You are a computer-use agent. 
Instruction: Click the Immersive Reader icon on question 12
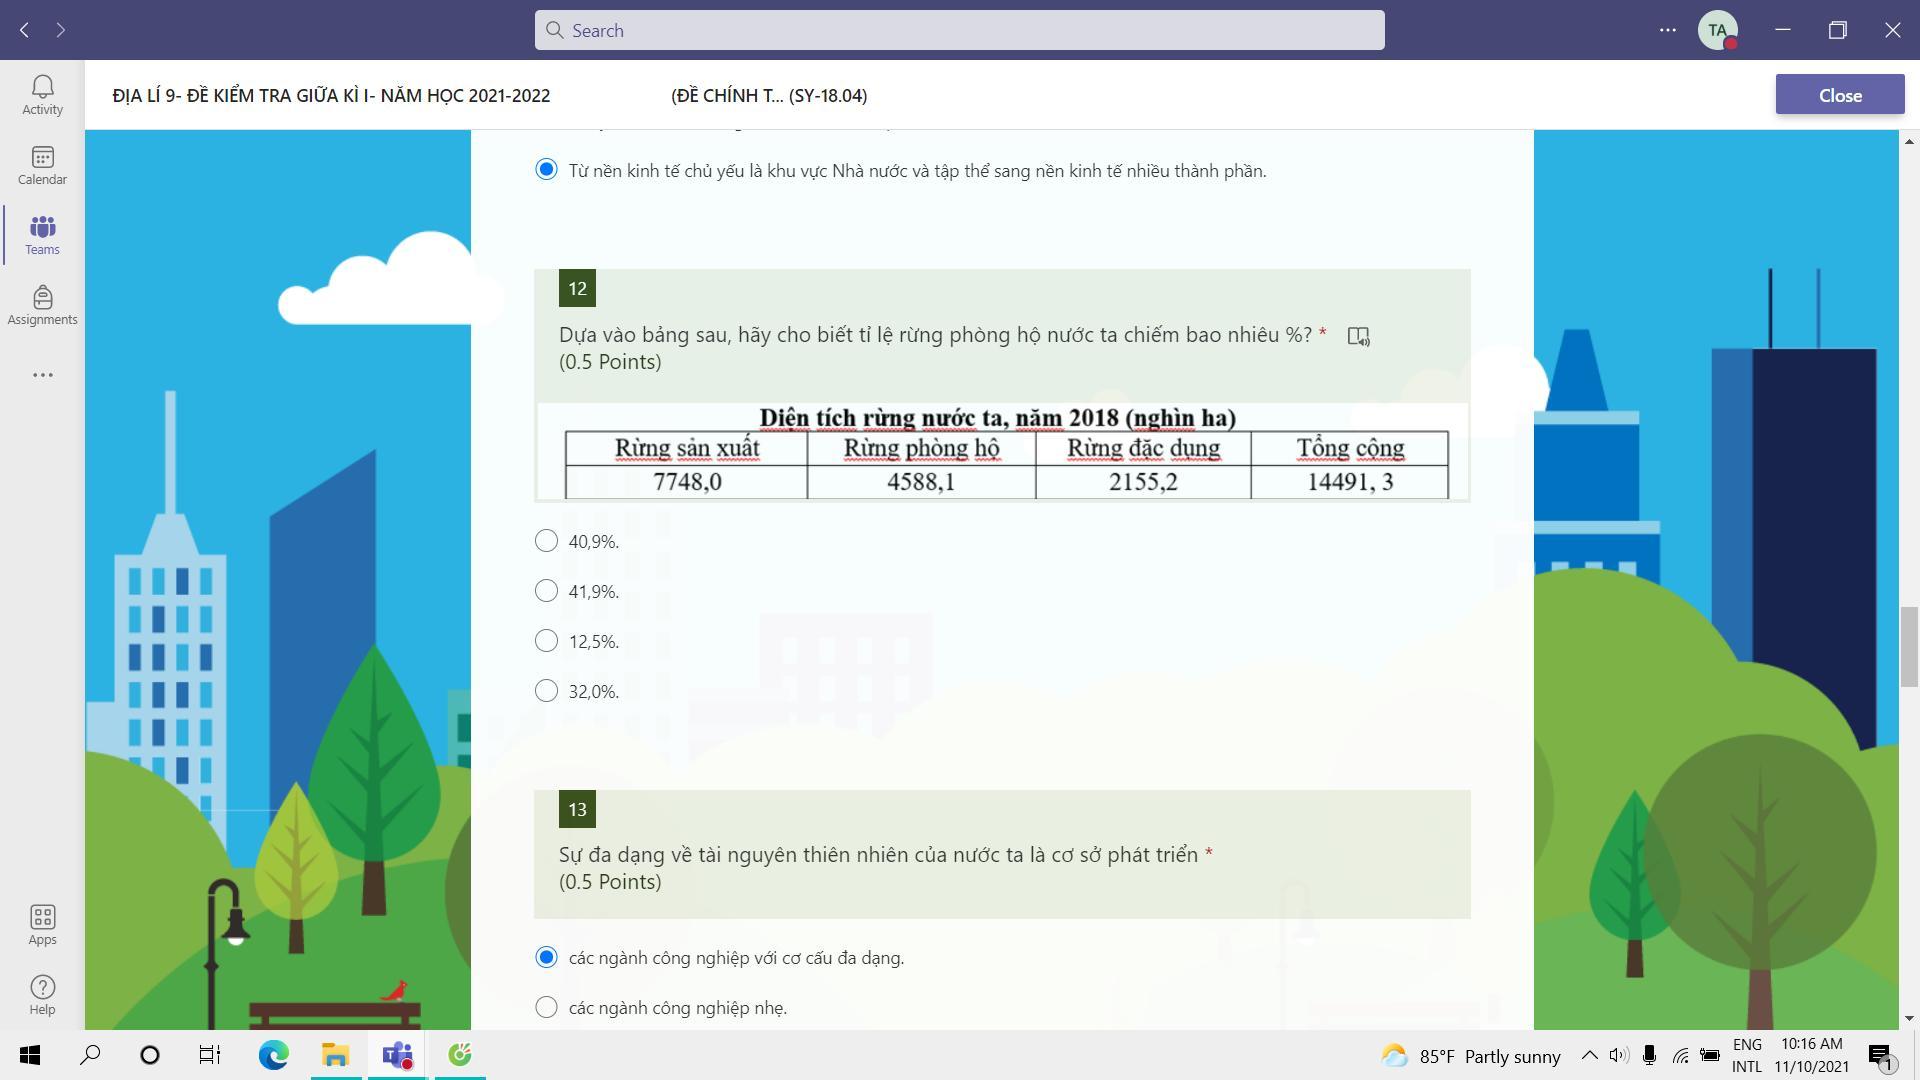pos(1358,336)
